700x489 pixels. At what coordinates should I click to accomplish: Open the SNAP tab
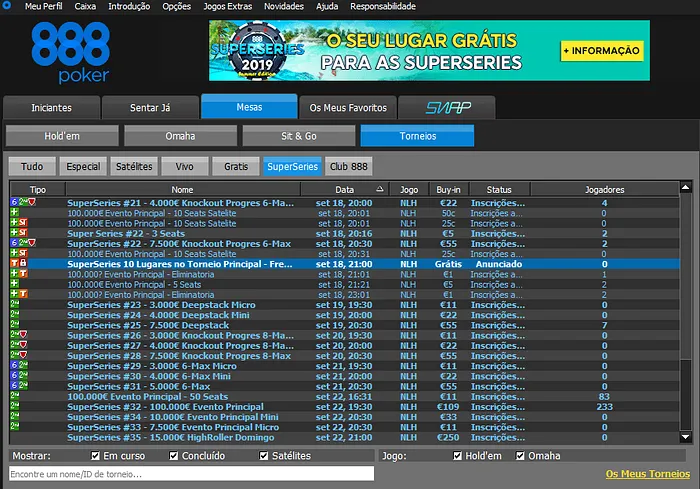(x=447, y=108)
